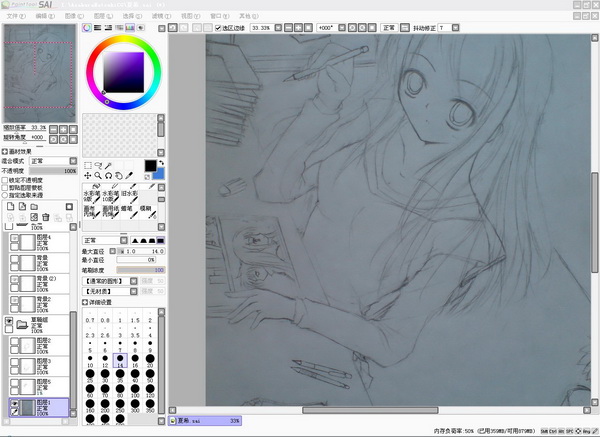Adjust the 笔刷浓度 density slider
Screen dimensions: 600x437
[141, 270]
